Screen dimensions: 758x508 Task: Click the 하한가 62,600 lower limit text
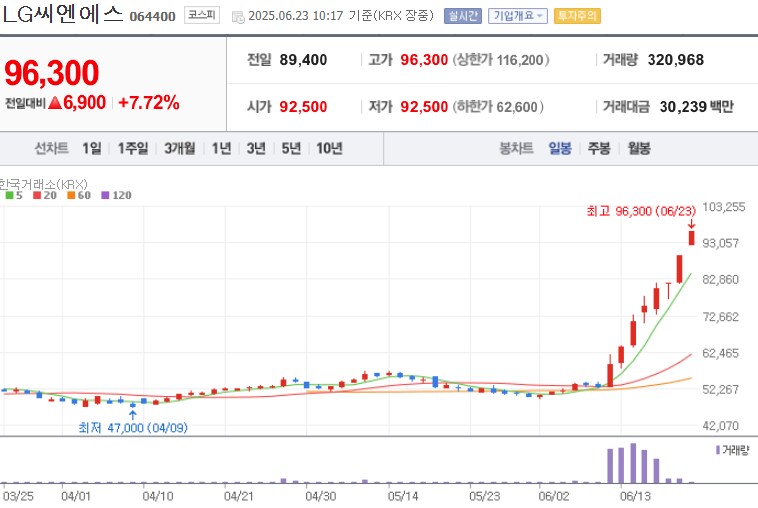coord(498,107)
